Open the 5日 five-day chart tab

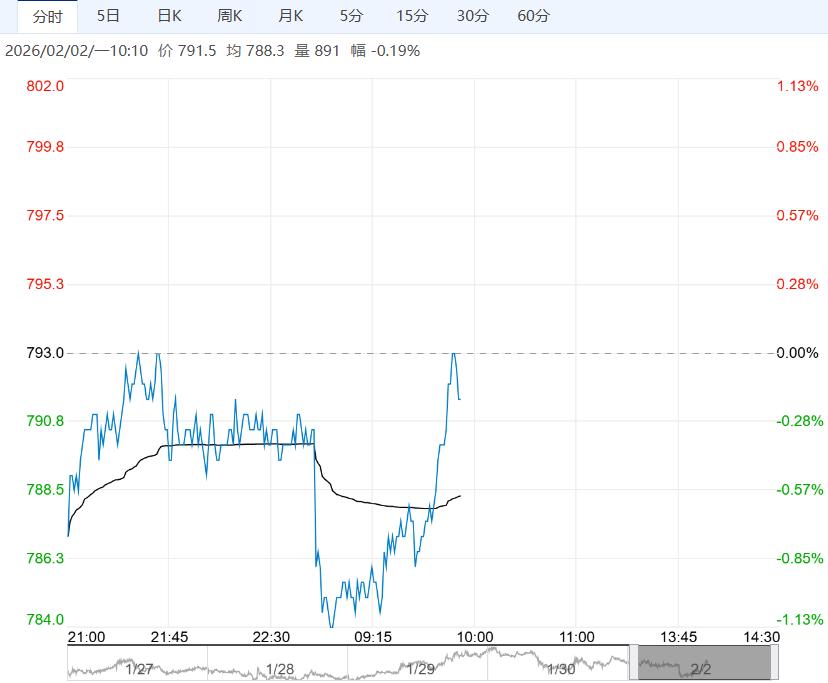108,17
